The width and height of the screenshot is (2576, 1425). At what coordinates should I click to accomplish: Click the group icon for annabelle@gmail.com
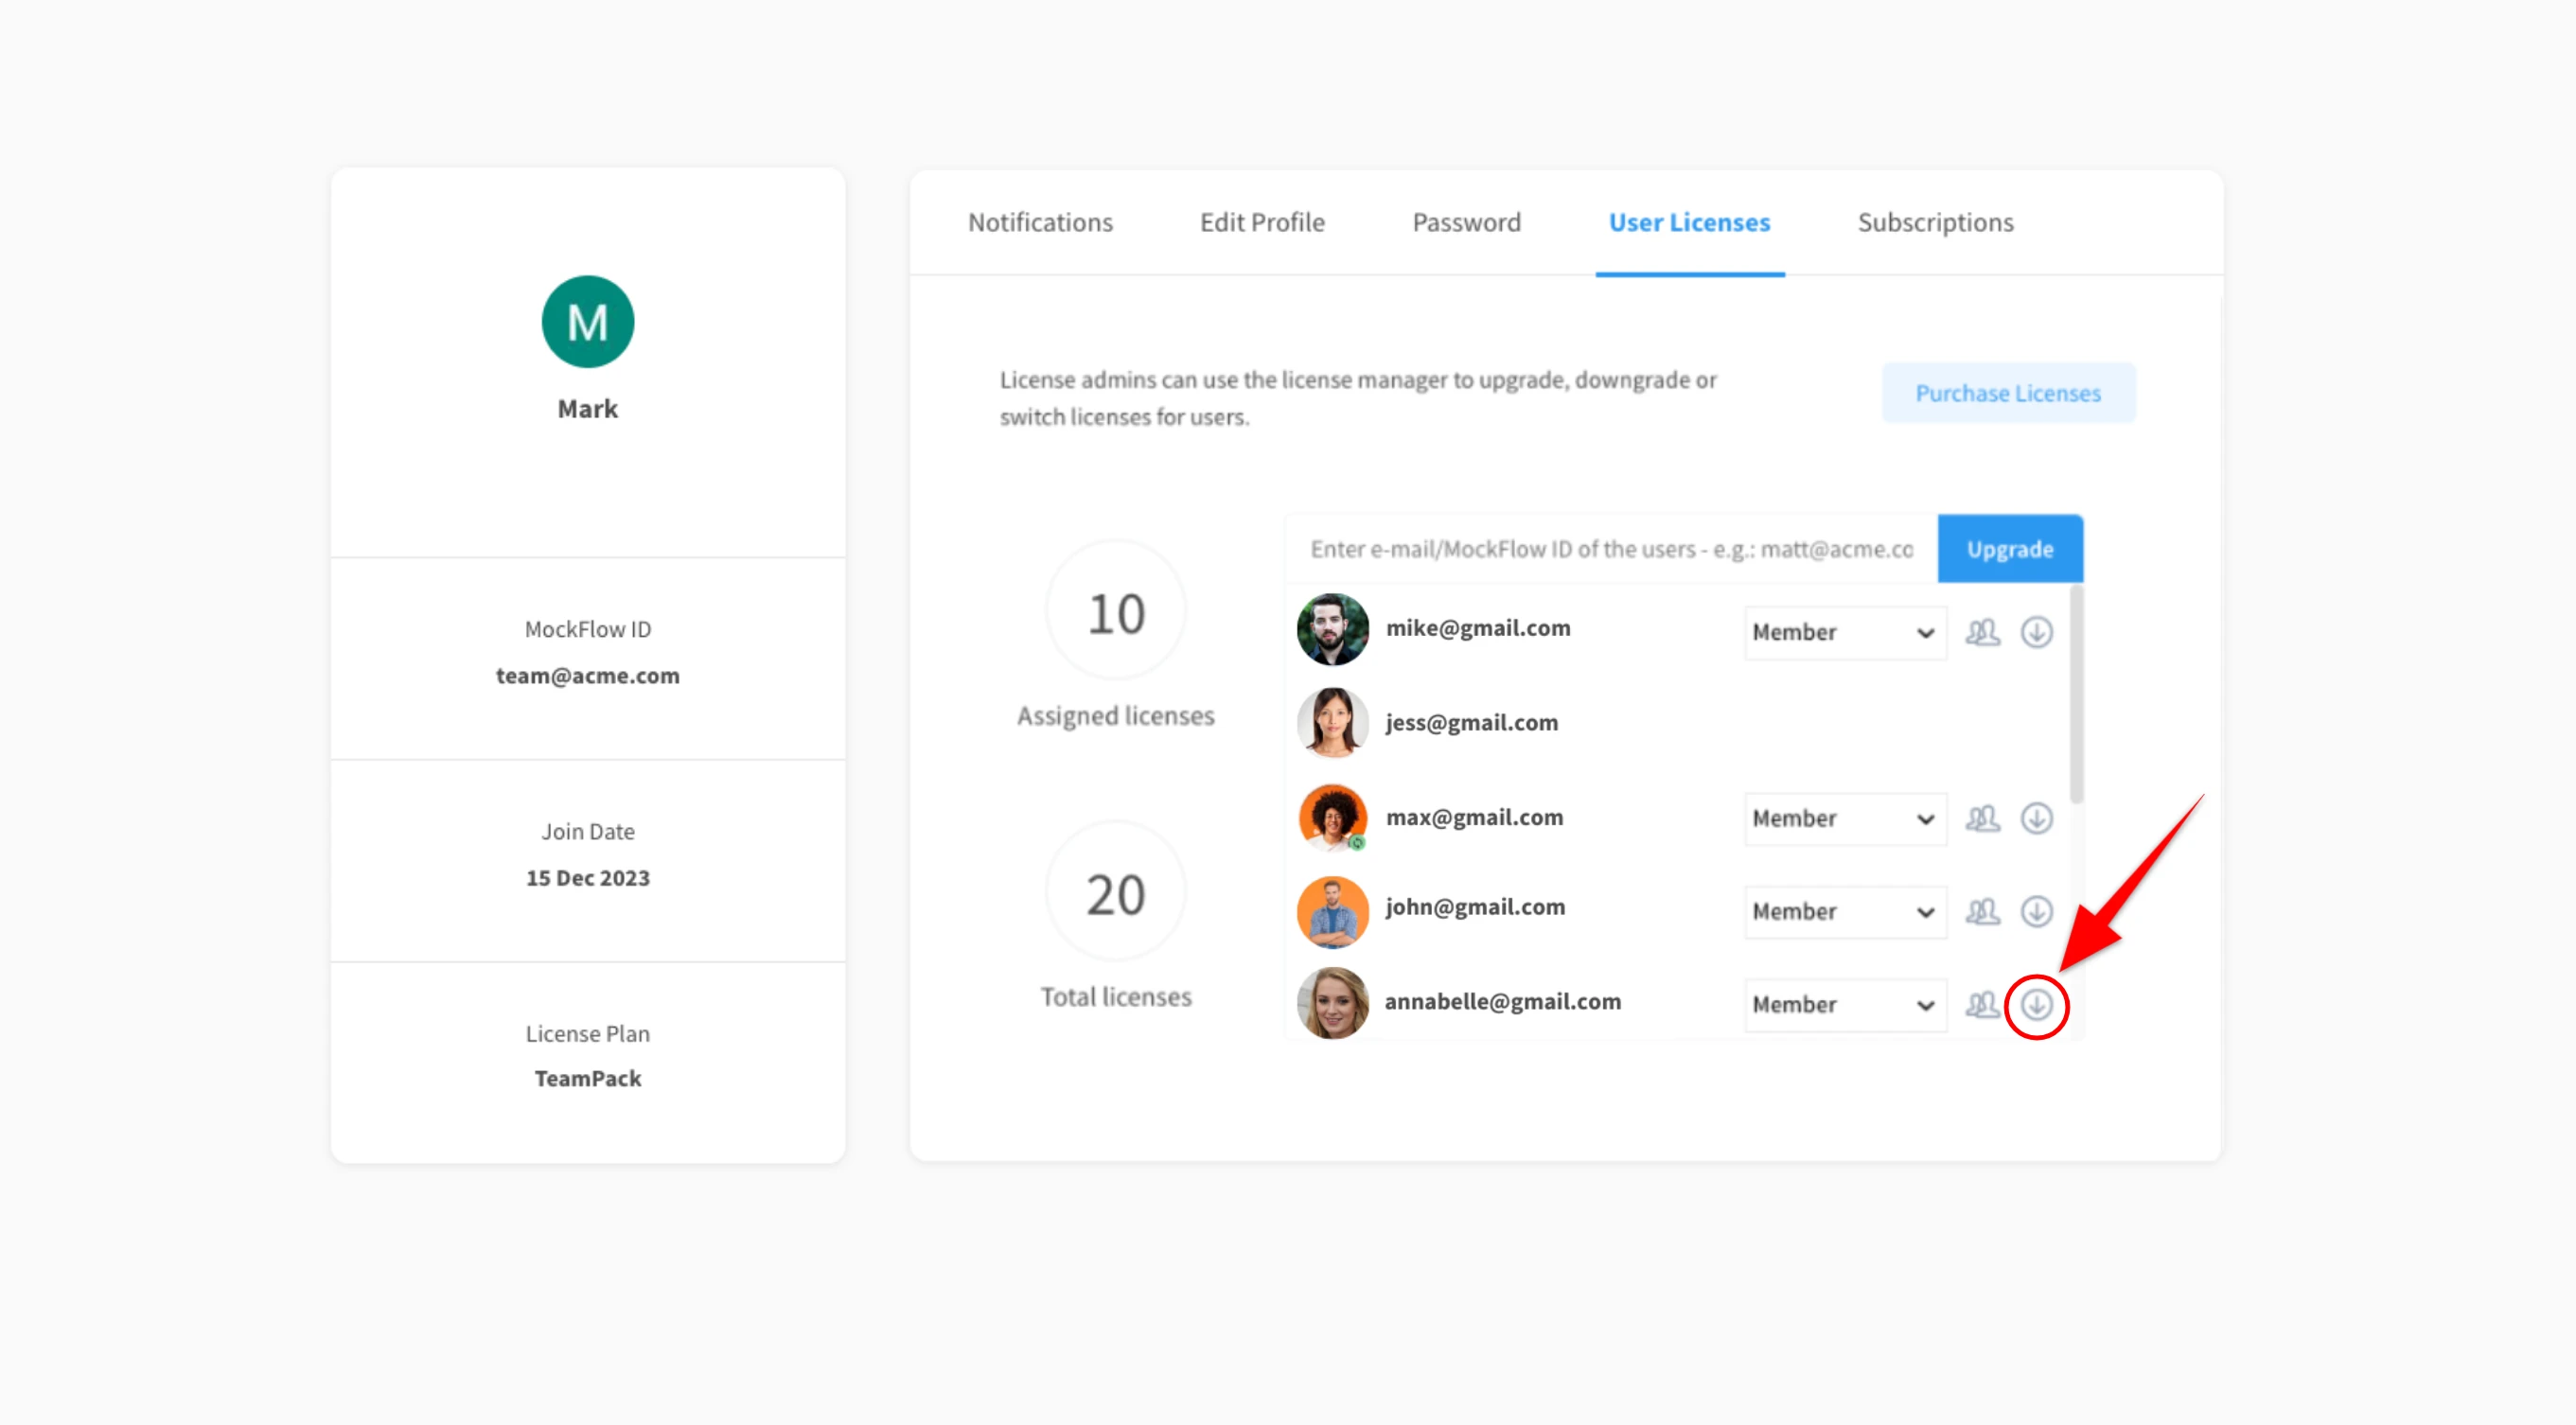coord(1982,1004)
